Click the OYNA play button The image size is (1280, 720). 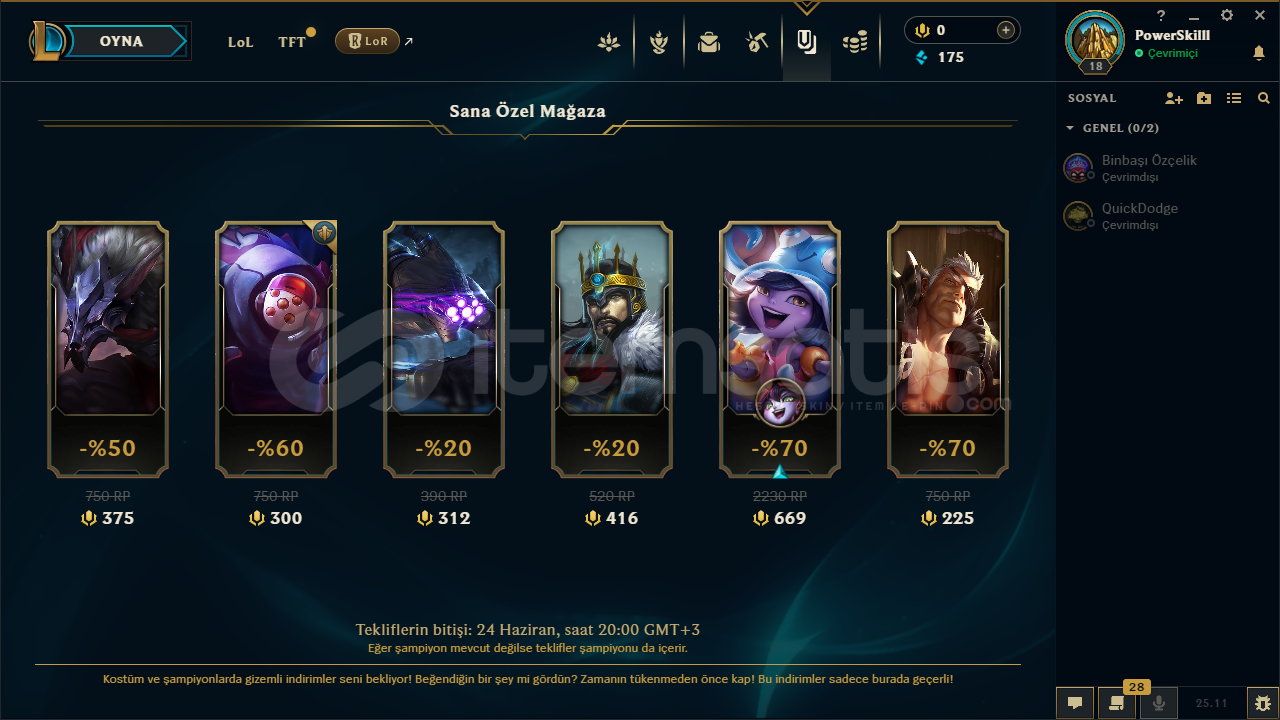[x=121, y=41]
